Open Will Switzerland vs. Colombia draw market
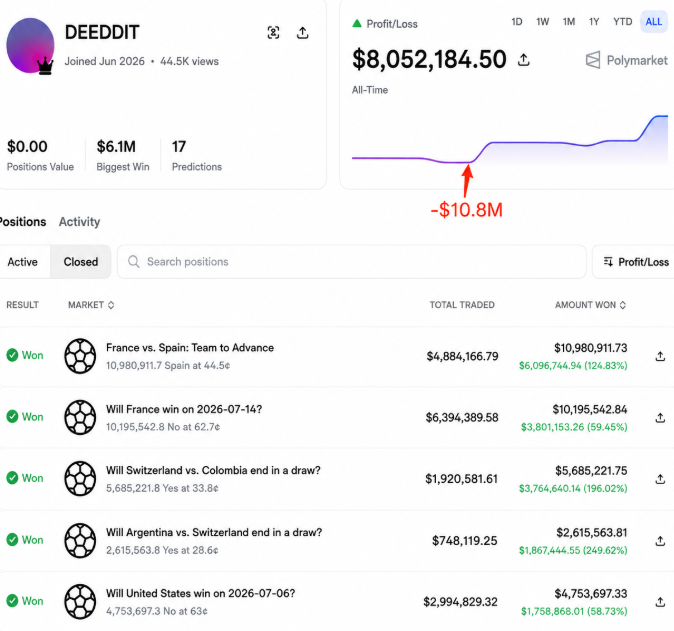 pos(213,471)
